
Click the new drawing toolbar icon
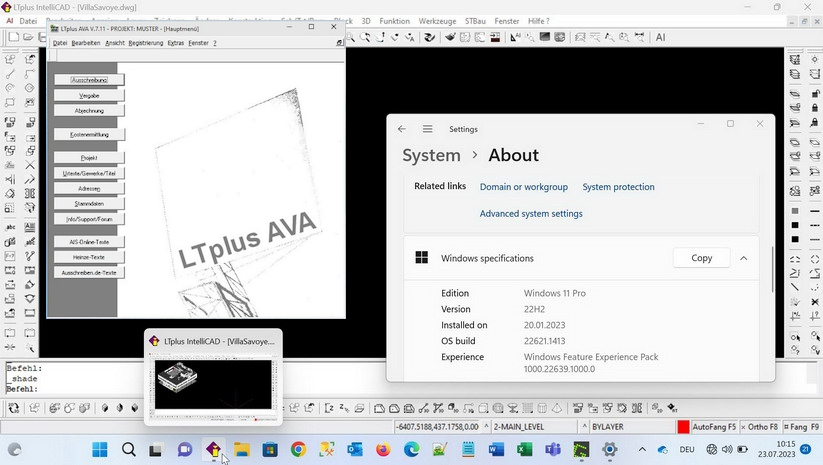pos(14,37)
